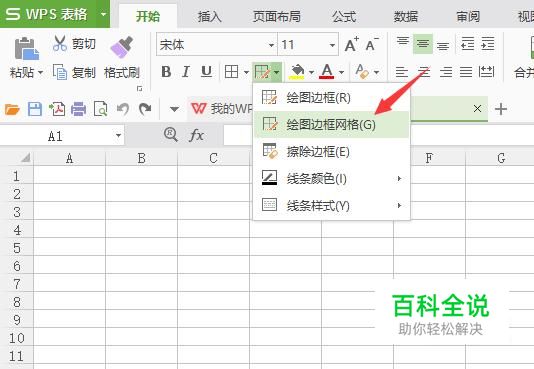Image resolution: width=534 pixels, height=369 pixels.
Task: Collapse the draw border dropdown arrow
Action: pos(277,72)
